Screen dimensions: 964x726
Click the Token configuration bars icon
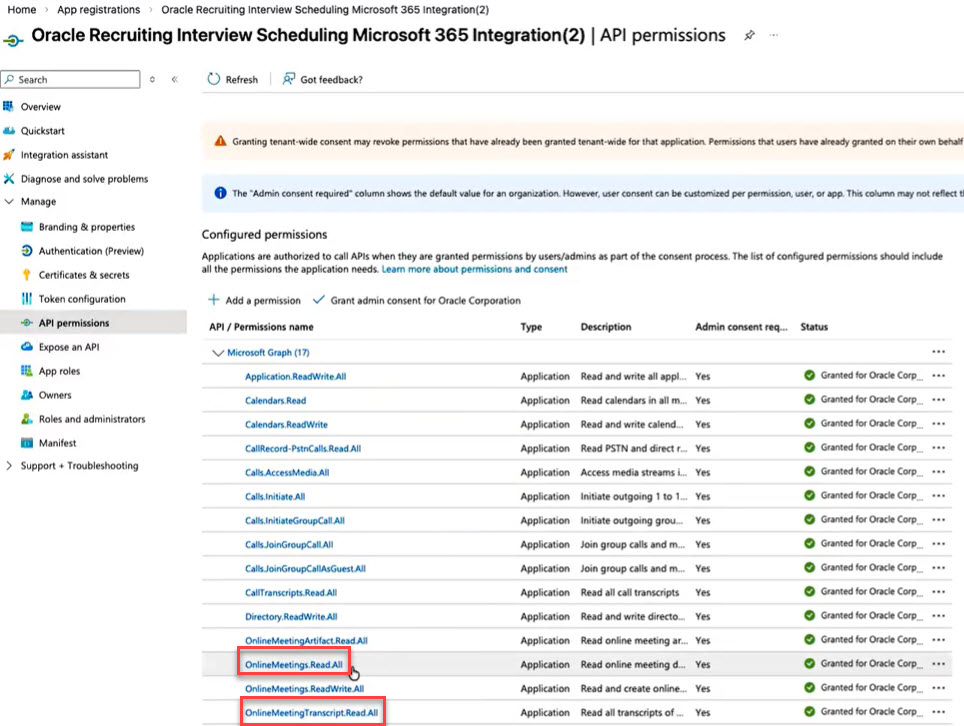[x=26, y=299]
